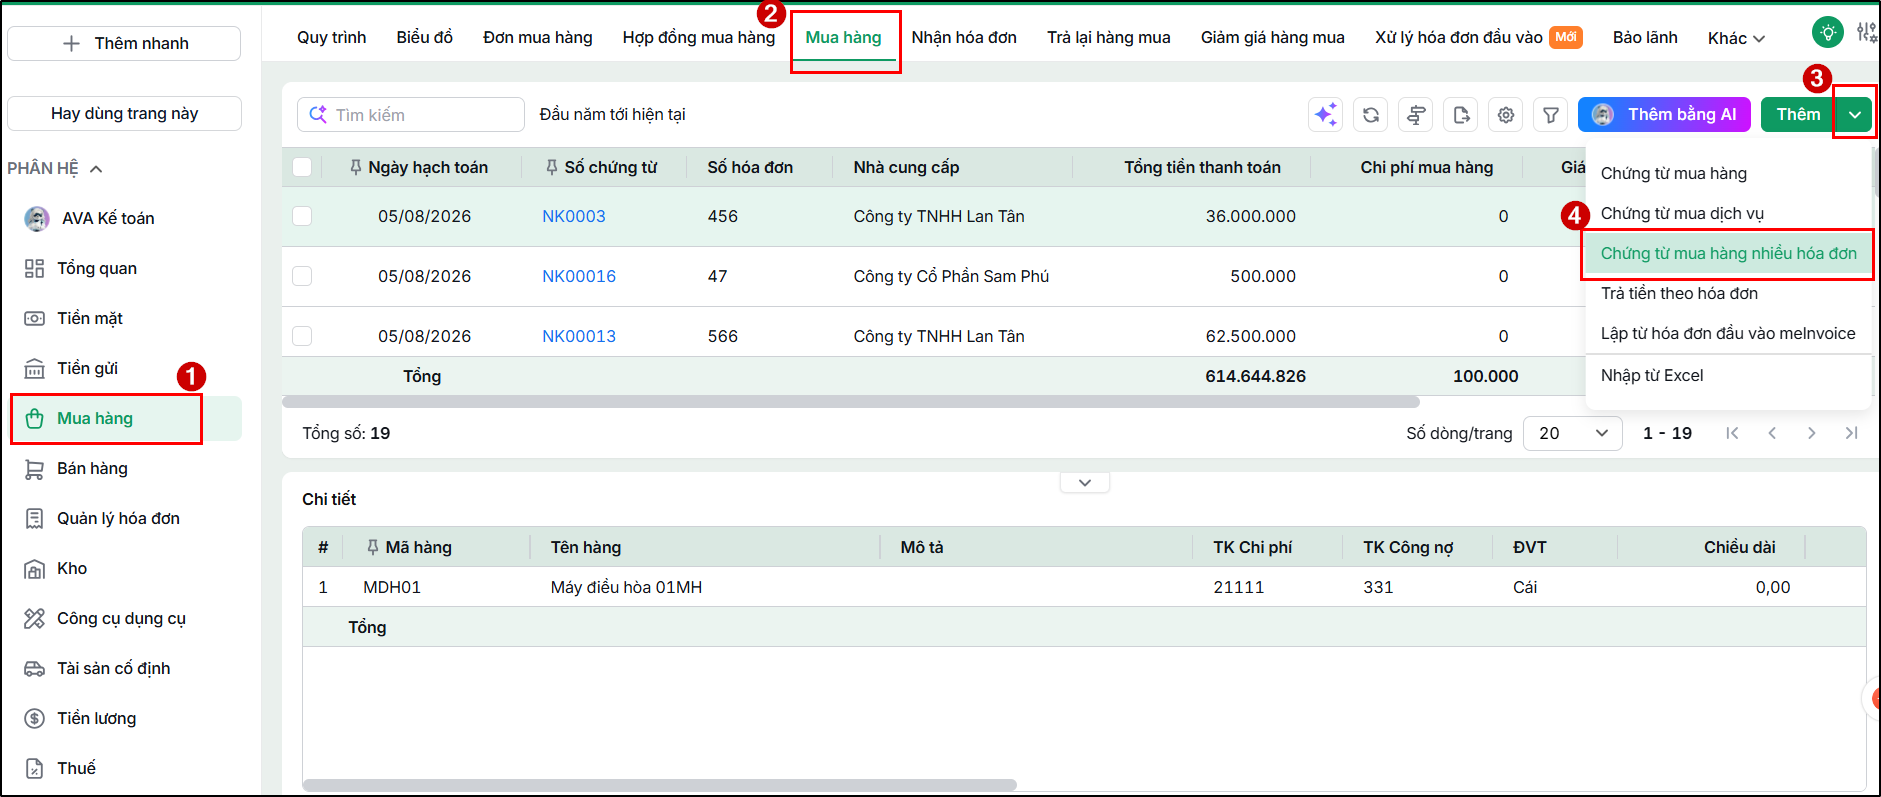Viewport: 1881px width, 797px height.
Task: Collapse the PHÂN HỆ section
Action: [x=96, y=169]
